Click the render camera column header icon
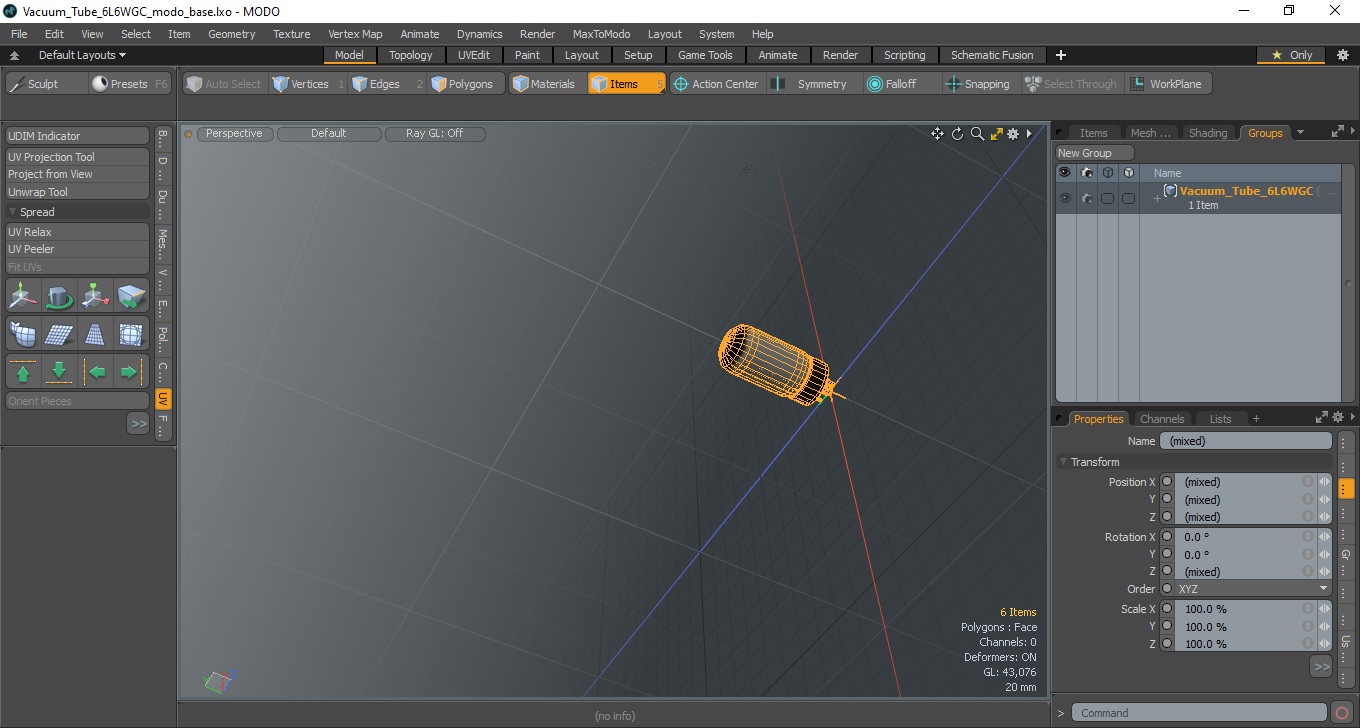This screenshot has height=728, width=1360. click(x=1086, y=173)
